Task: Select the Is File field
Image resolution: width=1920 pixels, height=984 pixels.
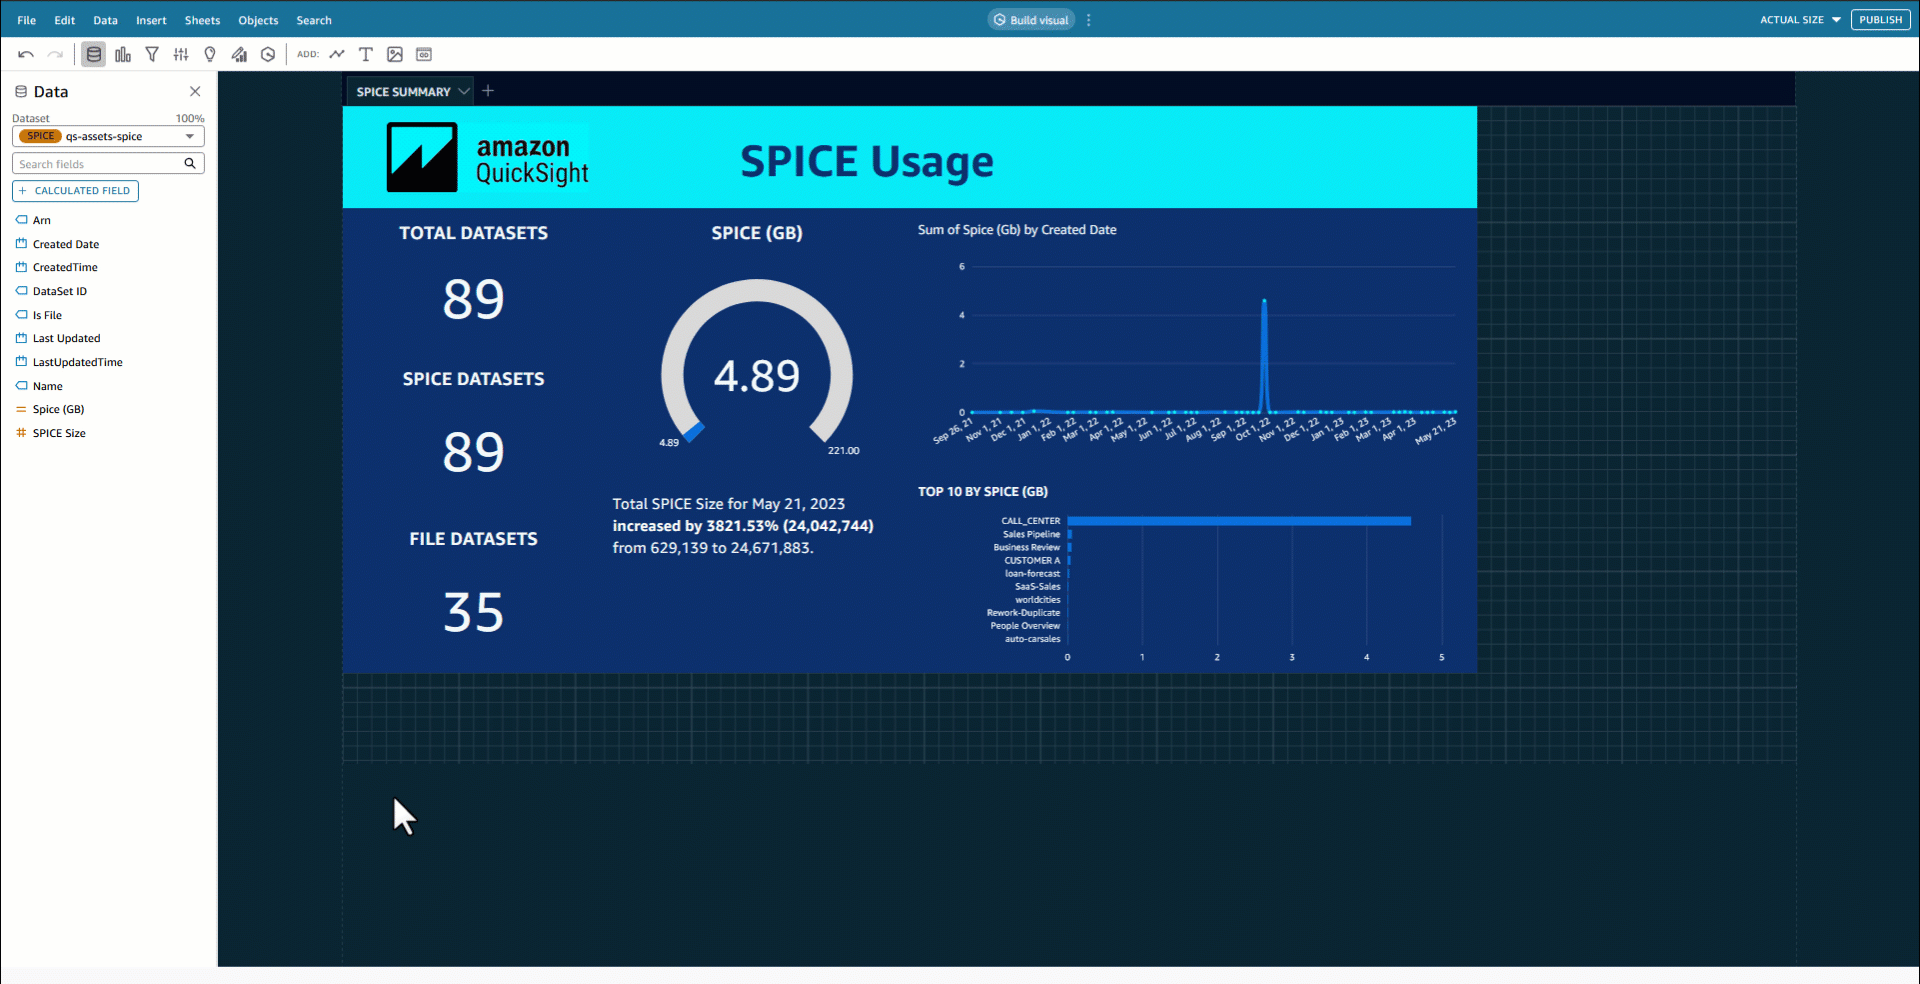Action: coord(47,315)
